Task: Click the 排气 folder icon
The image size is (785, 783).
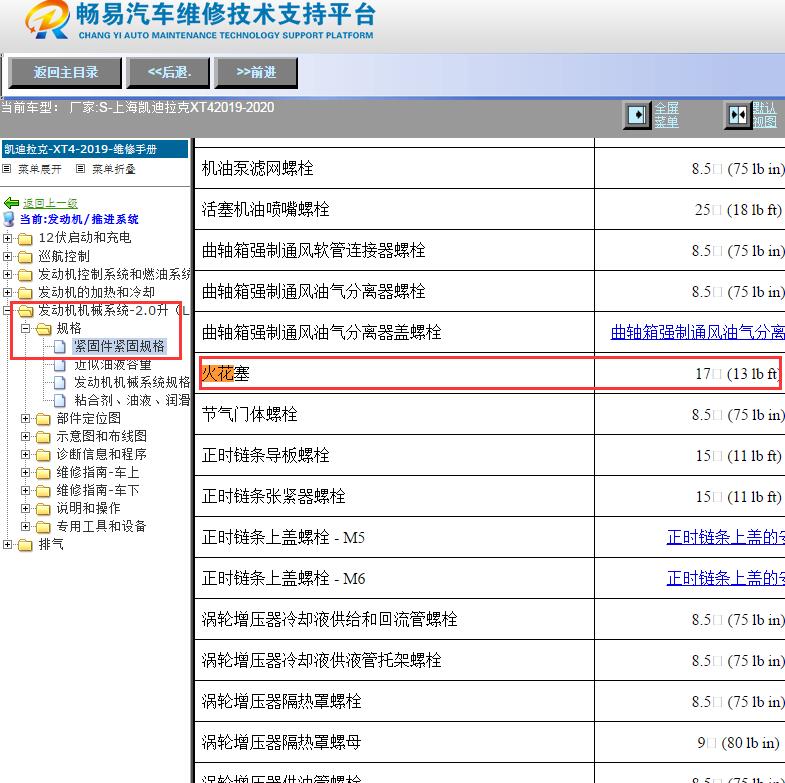Action: [25, 545]
